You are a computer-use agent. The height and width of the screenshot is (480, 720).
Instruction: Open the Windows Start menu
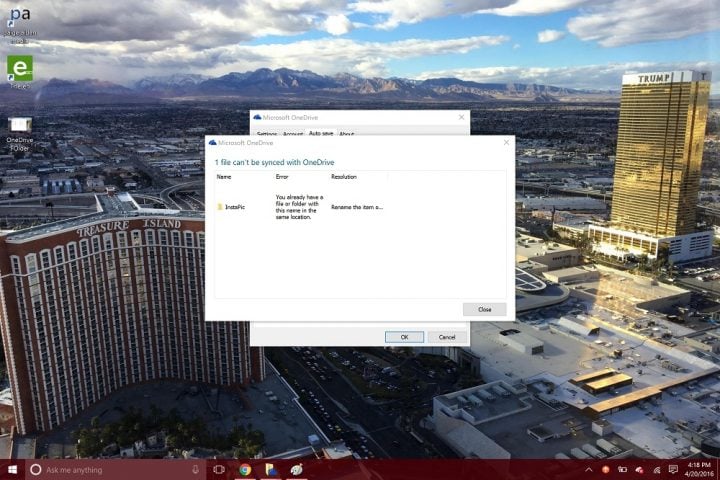[x=12, y=469]
